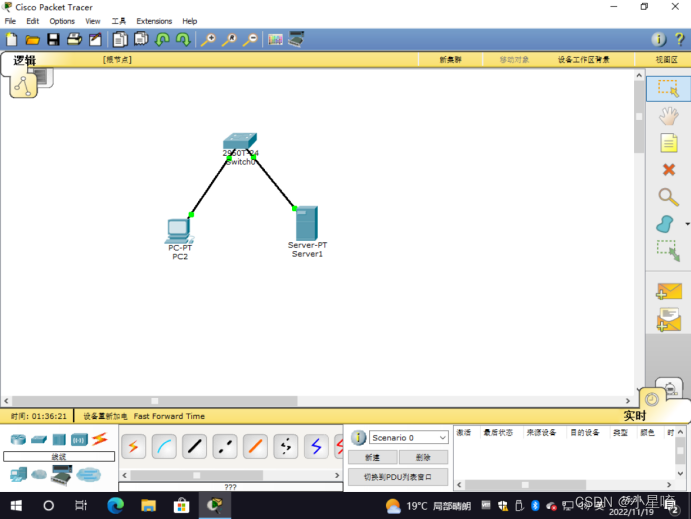Viewport: 691px width, 519px height.
Task: Click the 切换到PDU列表窗口 button
Action: [x=398, y=477]
